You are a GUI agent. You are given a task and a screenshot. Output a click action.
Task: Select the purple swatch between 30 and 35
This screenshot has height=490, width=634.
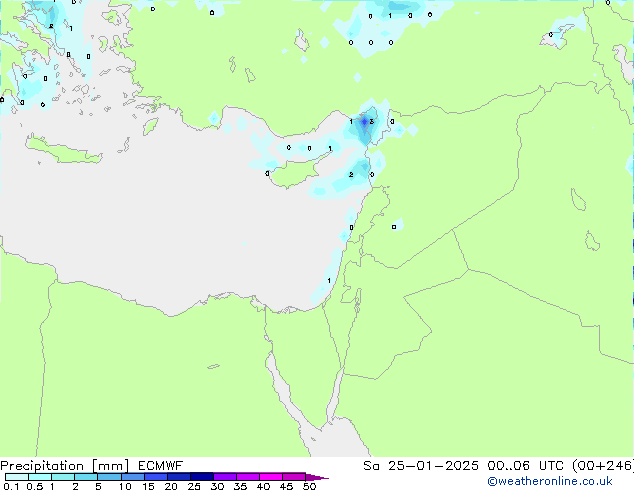(225, 477)
